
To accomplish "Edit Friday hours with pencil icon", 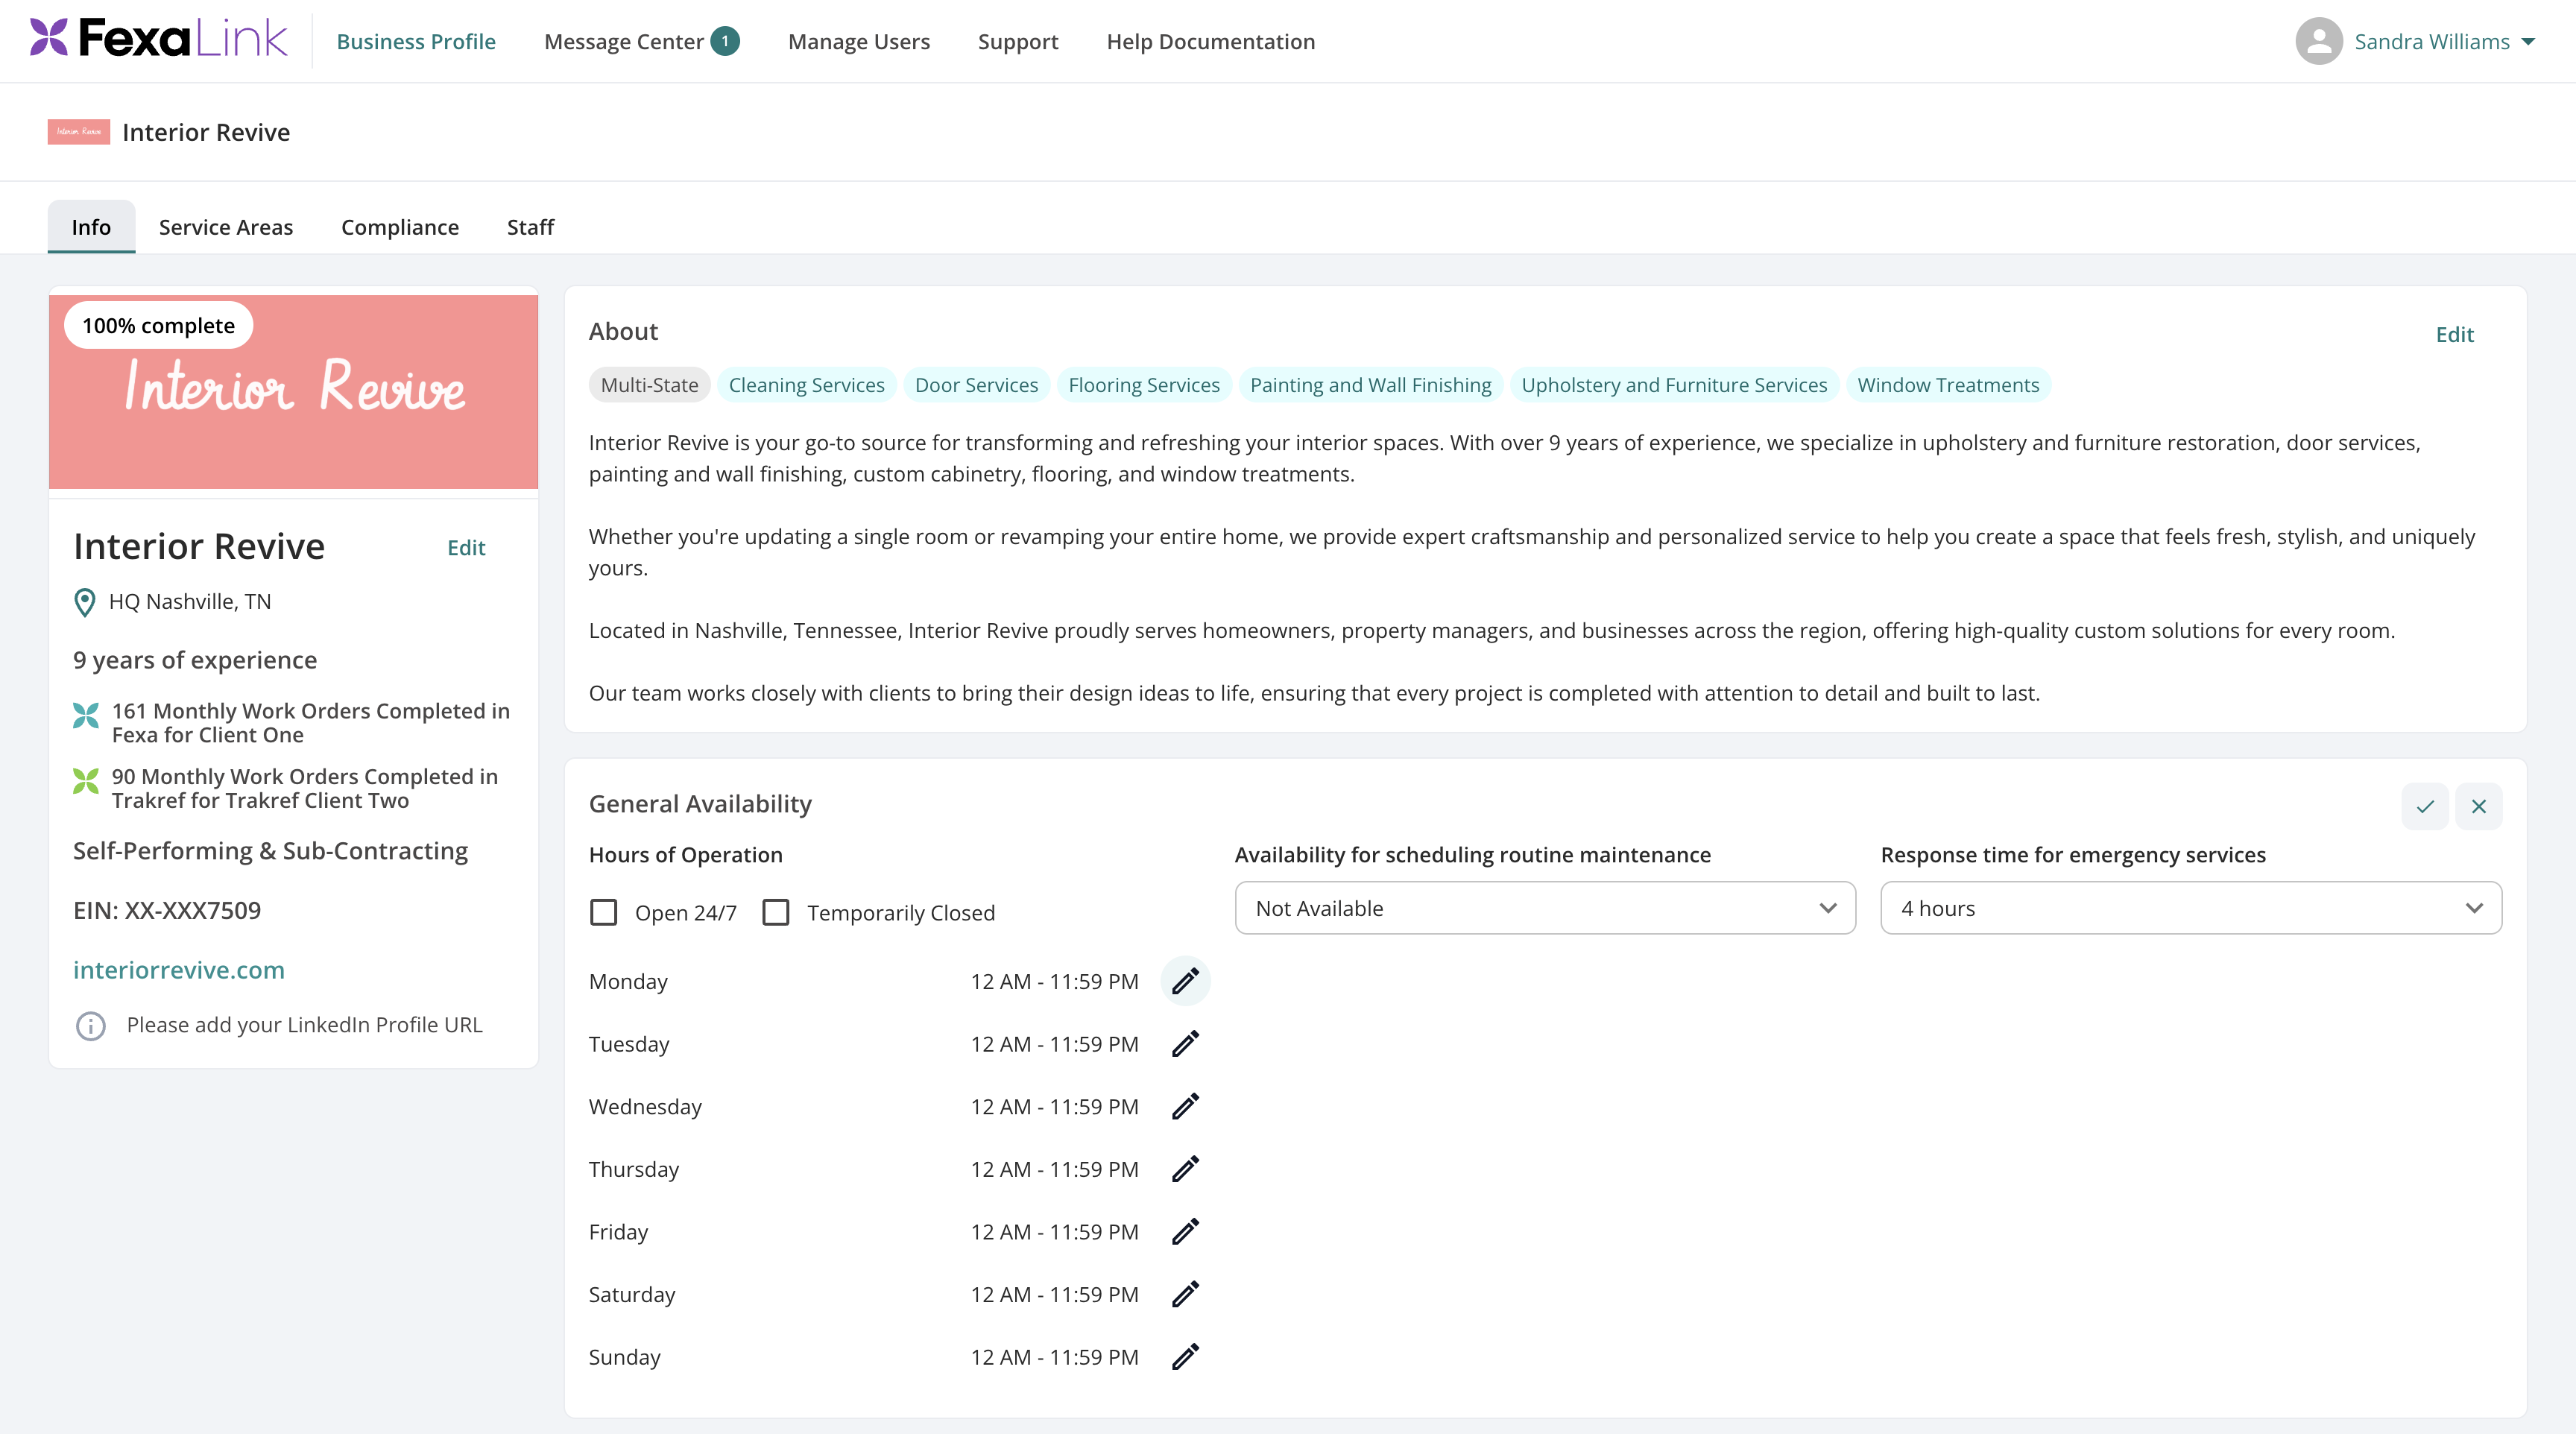I will click(1185, 1231).
